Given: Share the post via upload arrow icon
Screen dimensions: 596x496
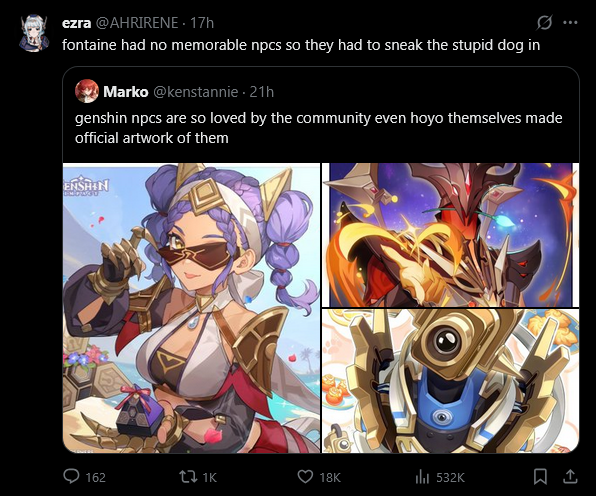Looking at the screenshot, I should 570,477.
